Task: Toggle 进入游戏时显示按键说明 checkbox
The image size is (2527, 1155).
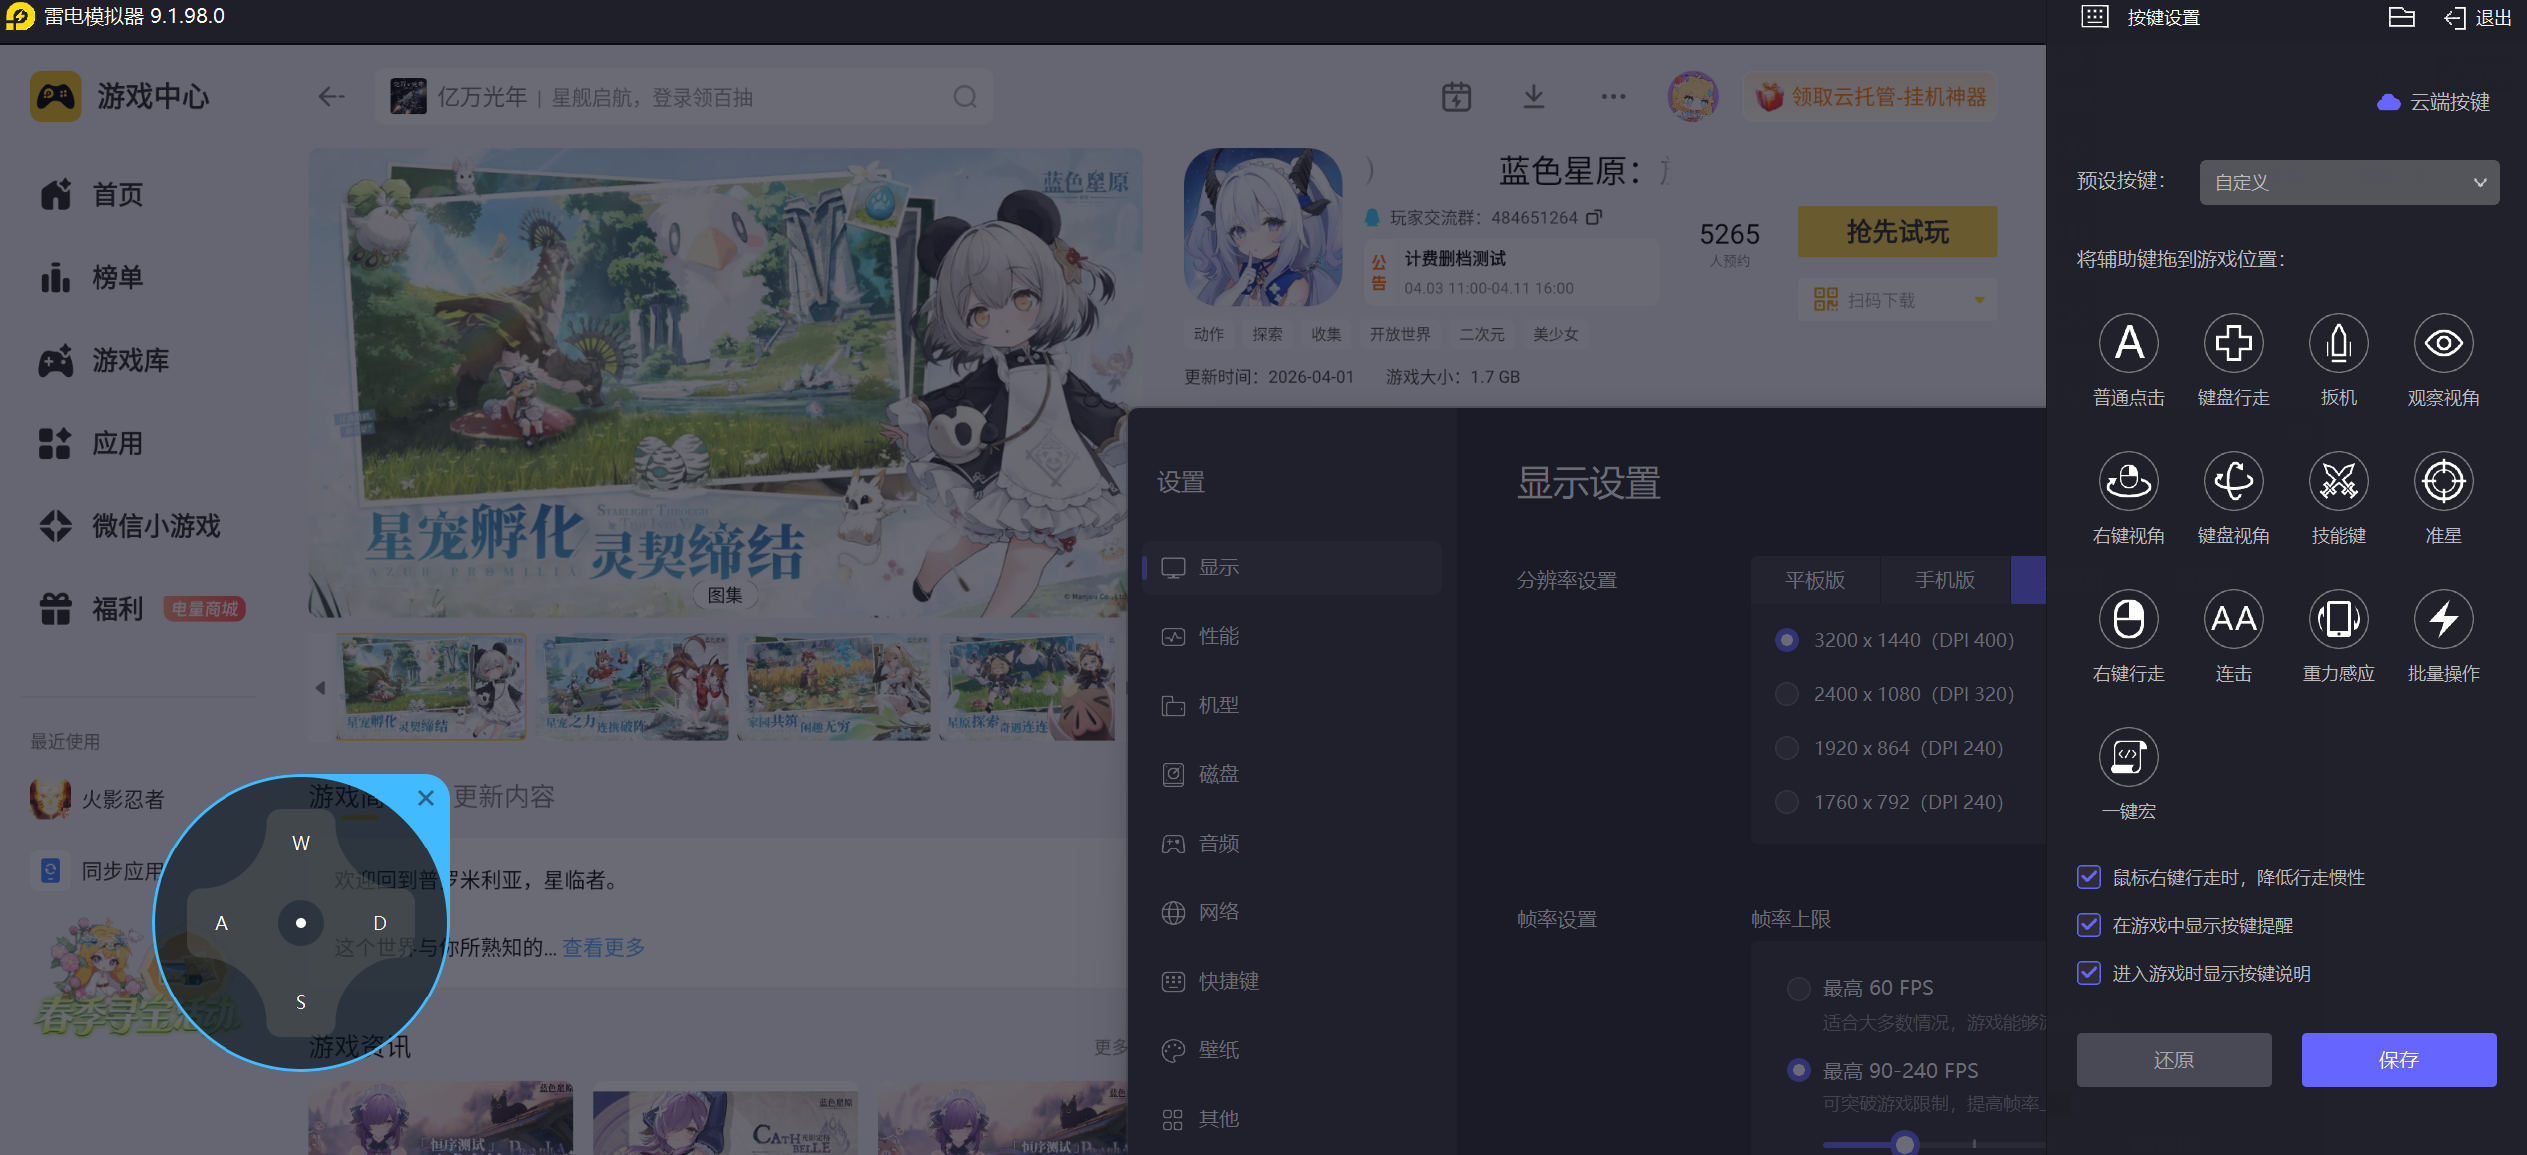Action: [x=2089, y=973]
